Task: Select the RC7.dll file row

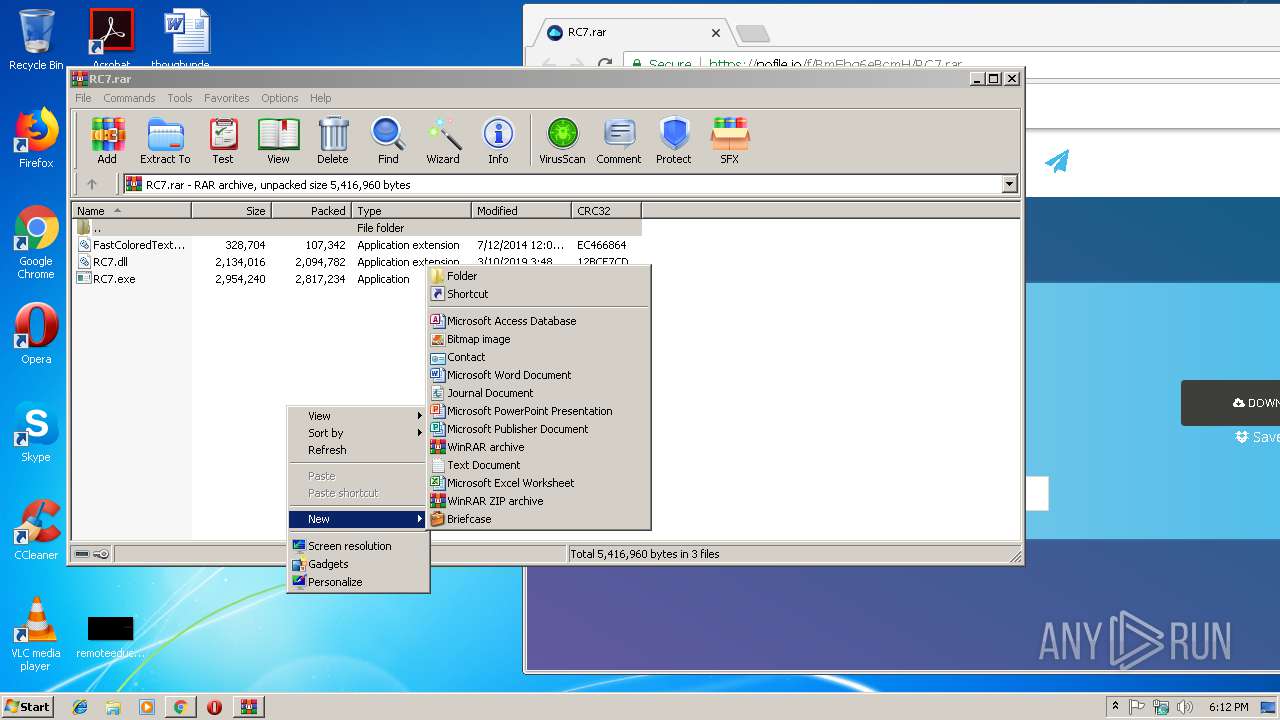Action: [358, 262]
